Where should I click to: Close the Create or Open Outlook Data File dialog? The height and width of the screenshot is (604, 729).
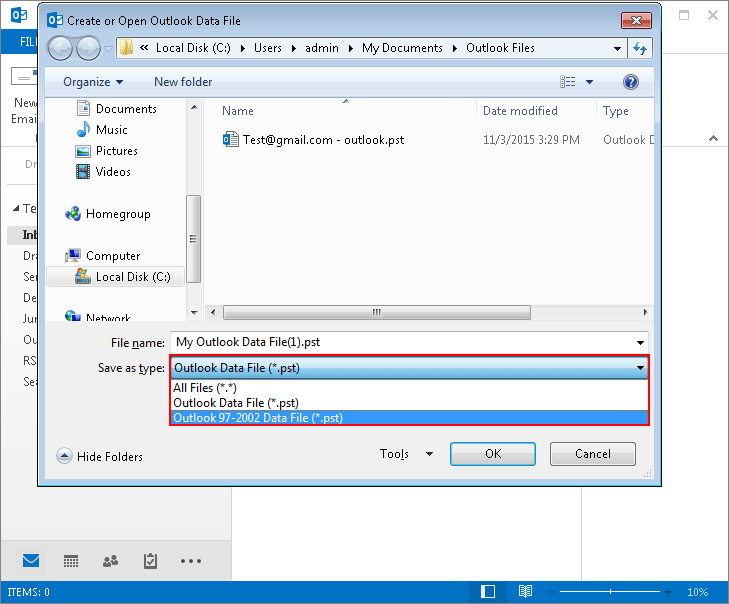[636, 20]
